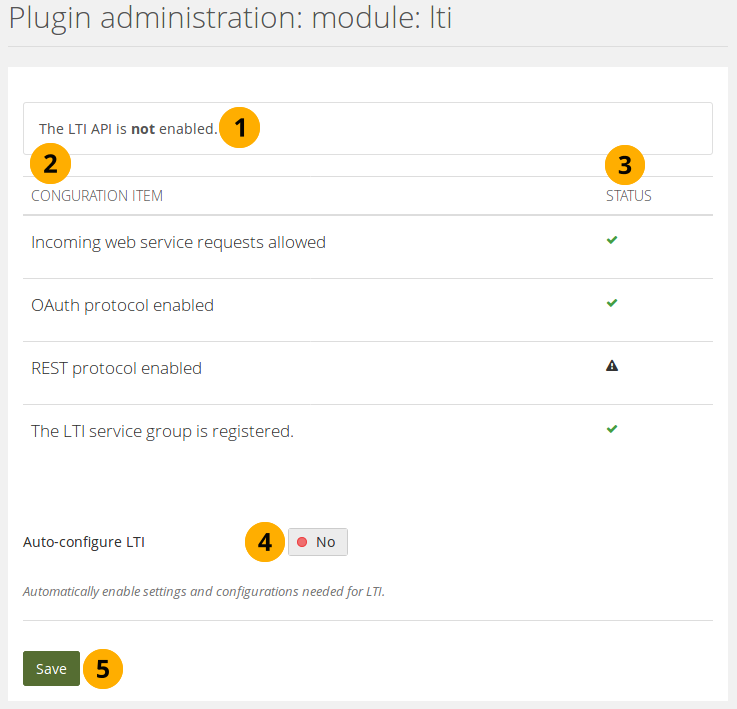737x709 pixels.
Task: Select the orange callout marker number 3
Action: [x=625, y=164]
